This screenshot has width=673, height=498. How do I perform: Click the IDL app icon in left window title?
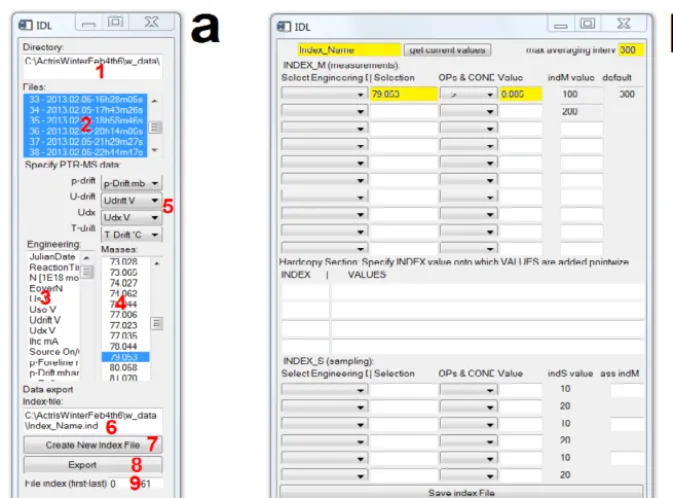tap(25, 25)
